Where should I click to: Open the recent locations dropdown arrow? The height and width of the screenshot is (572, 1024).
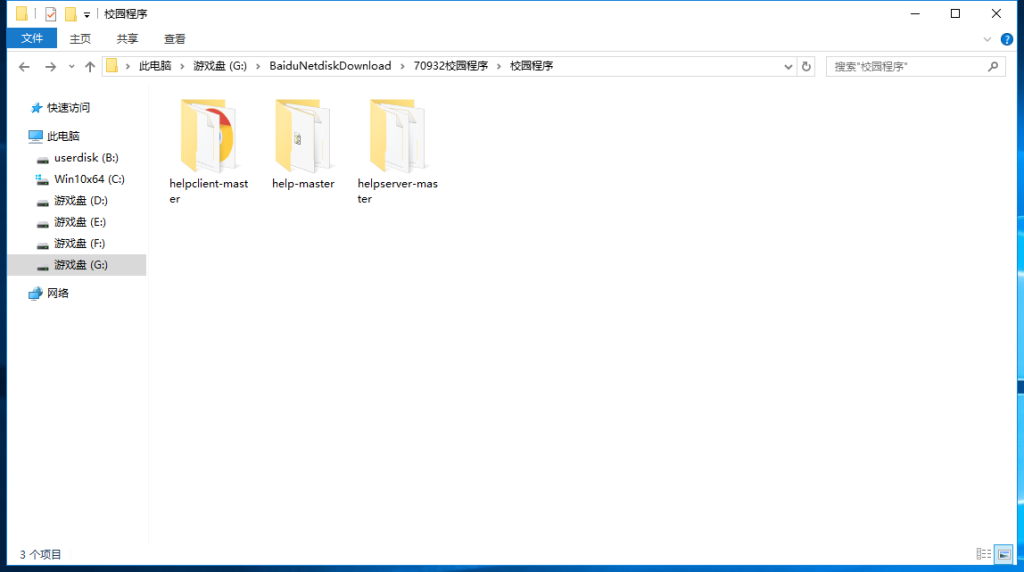(x=71, y=67)
